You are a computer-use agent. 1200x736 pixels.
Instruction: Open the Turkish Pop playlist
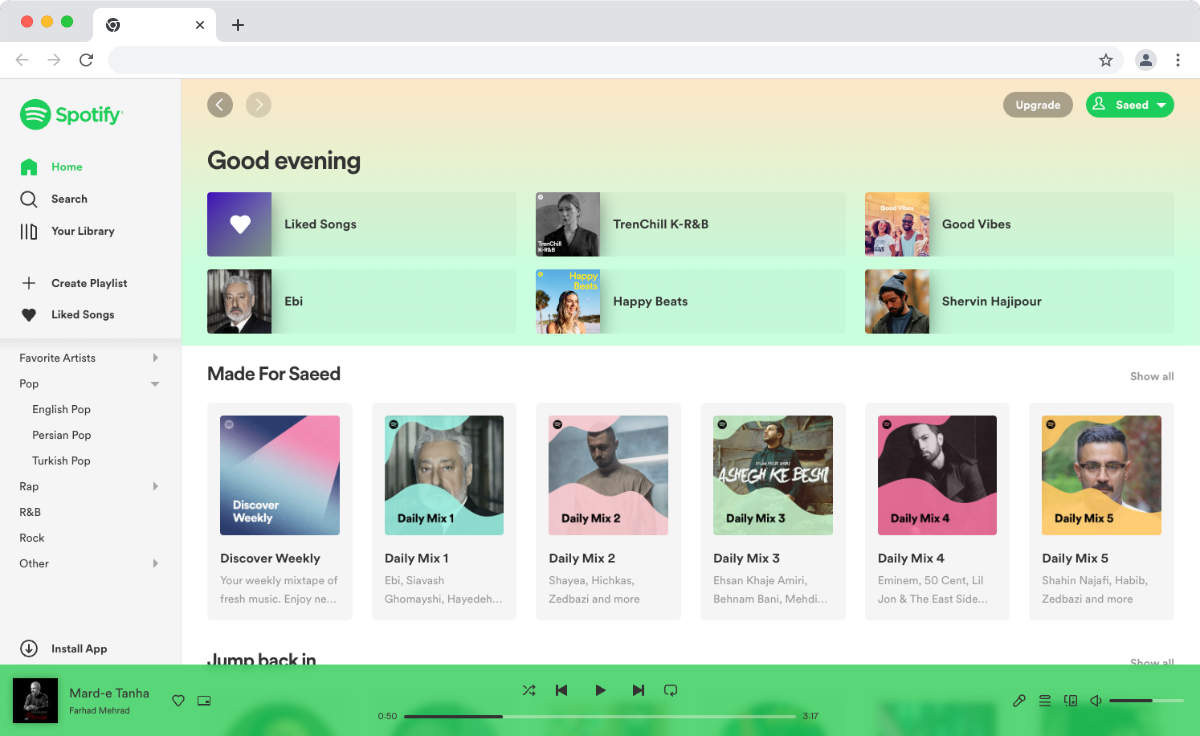(x=61, y=461)
